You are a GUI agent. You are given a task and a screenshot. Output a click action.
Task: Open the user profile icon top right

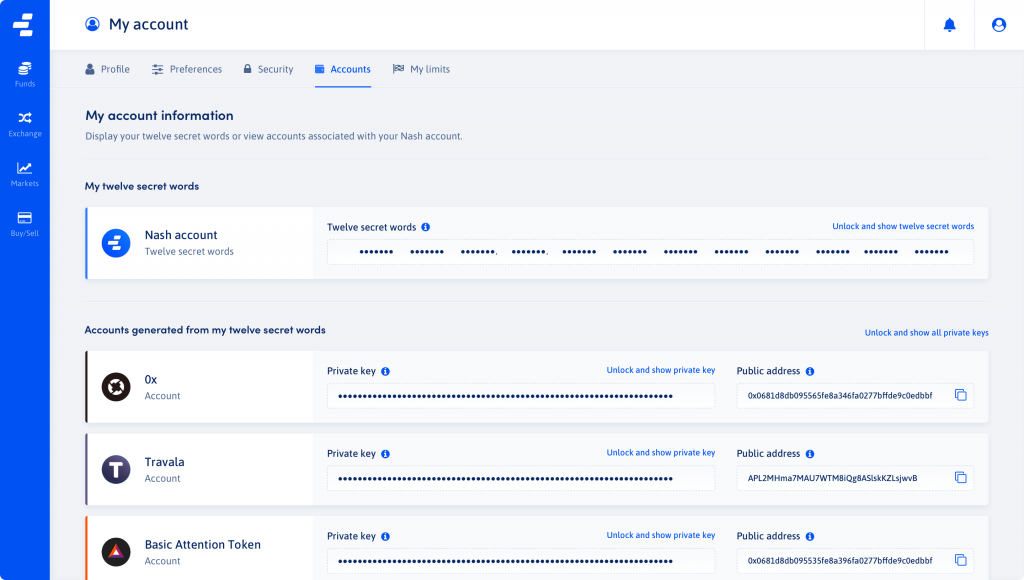point(998,25)
